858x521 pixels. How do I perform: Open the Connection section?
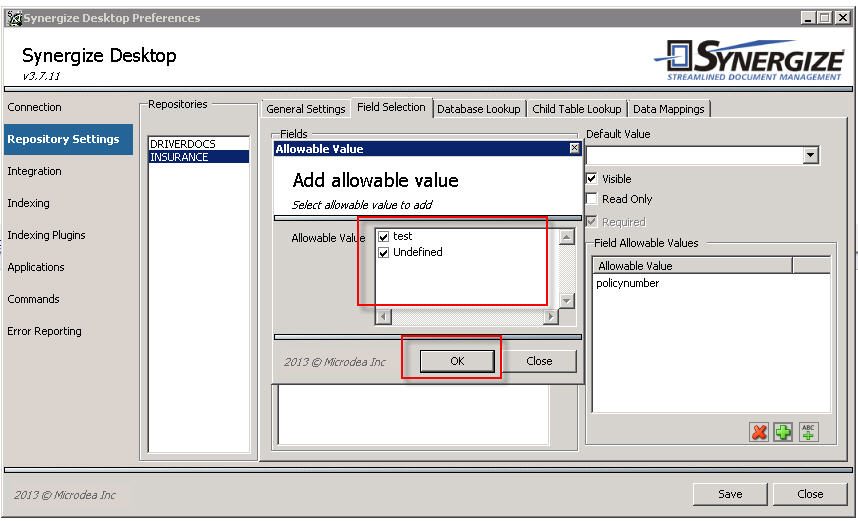[x=34, y=107]
